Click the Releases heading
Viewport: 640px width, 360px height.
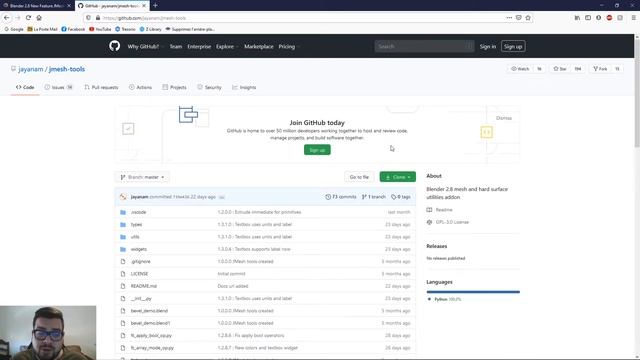437,246
